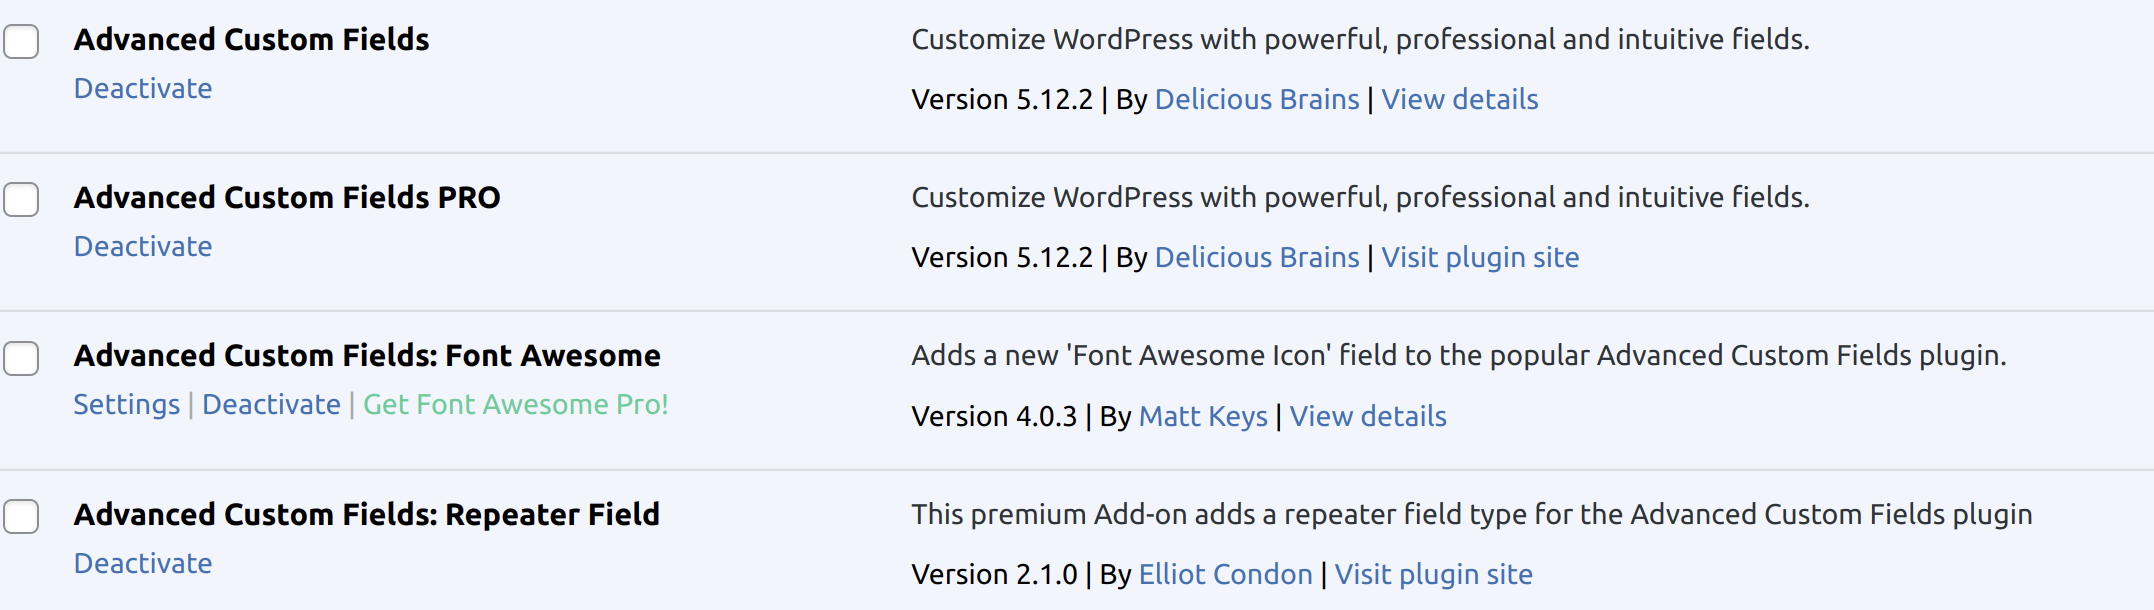
Task: View details for Advanced Custom Fields
Action: point(1459,99)
